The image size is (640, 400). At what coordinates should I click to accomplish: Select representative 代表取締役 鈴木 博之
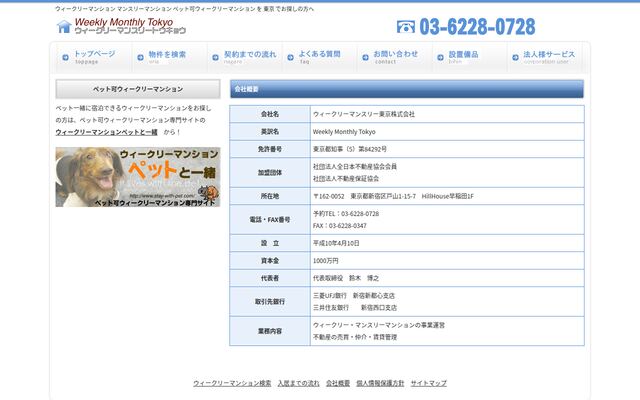tap(346, 278)
